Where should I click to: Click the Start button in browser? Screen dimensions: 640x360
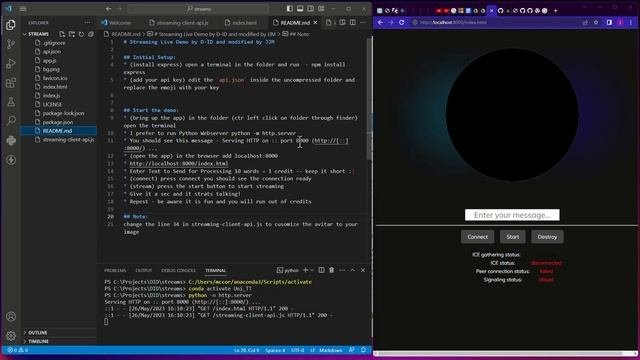click(x=513, y=237)
